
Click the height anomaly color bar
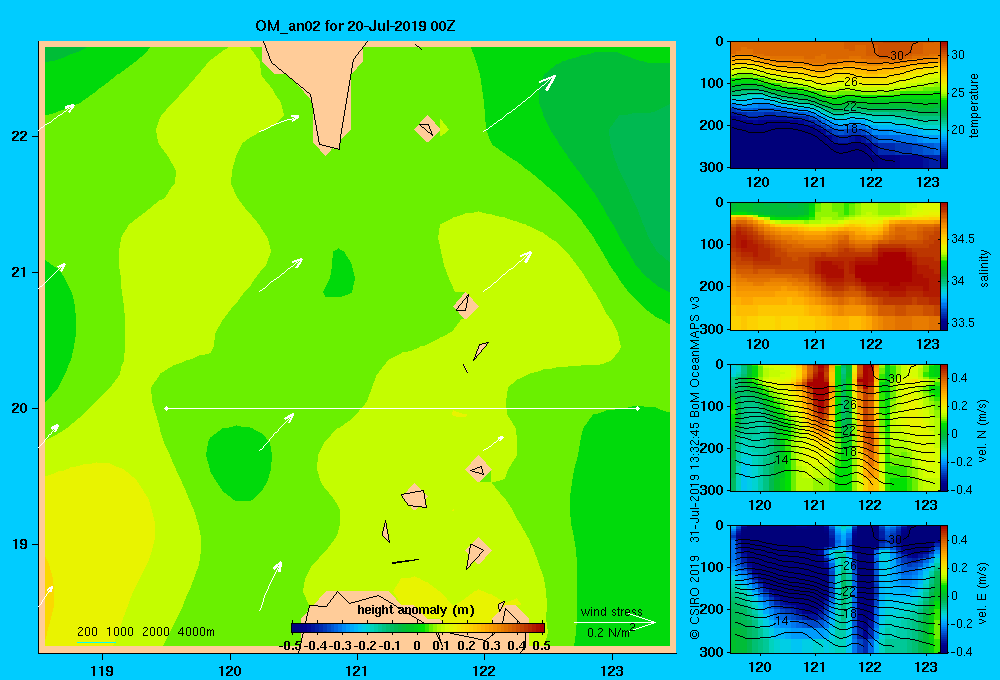point(418,628)
